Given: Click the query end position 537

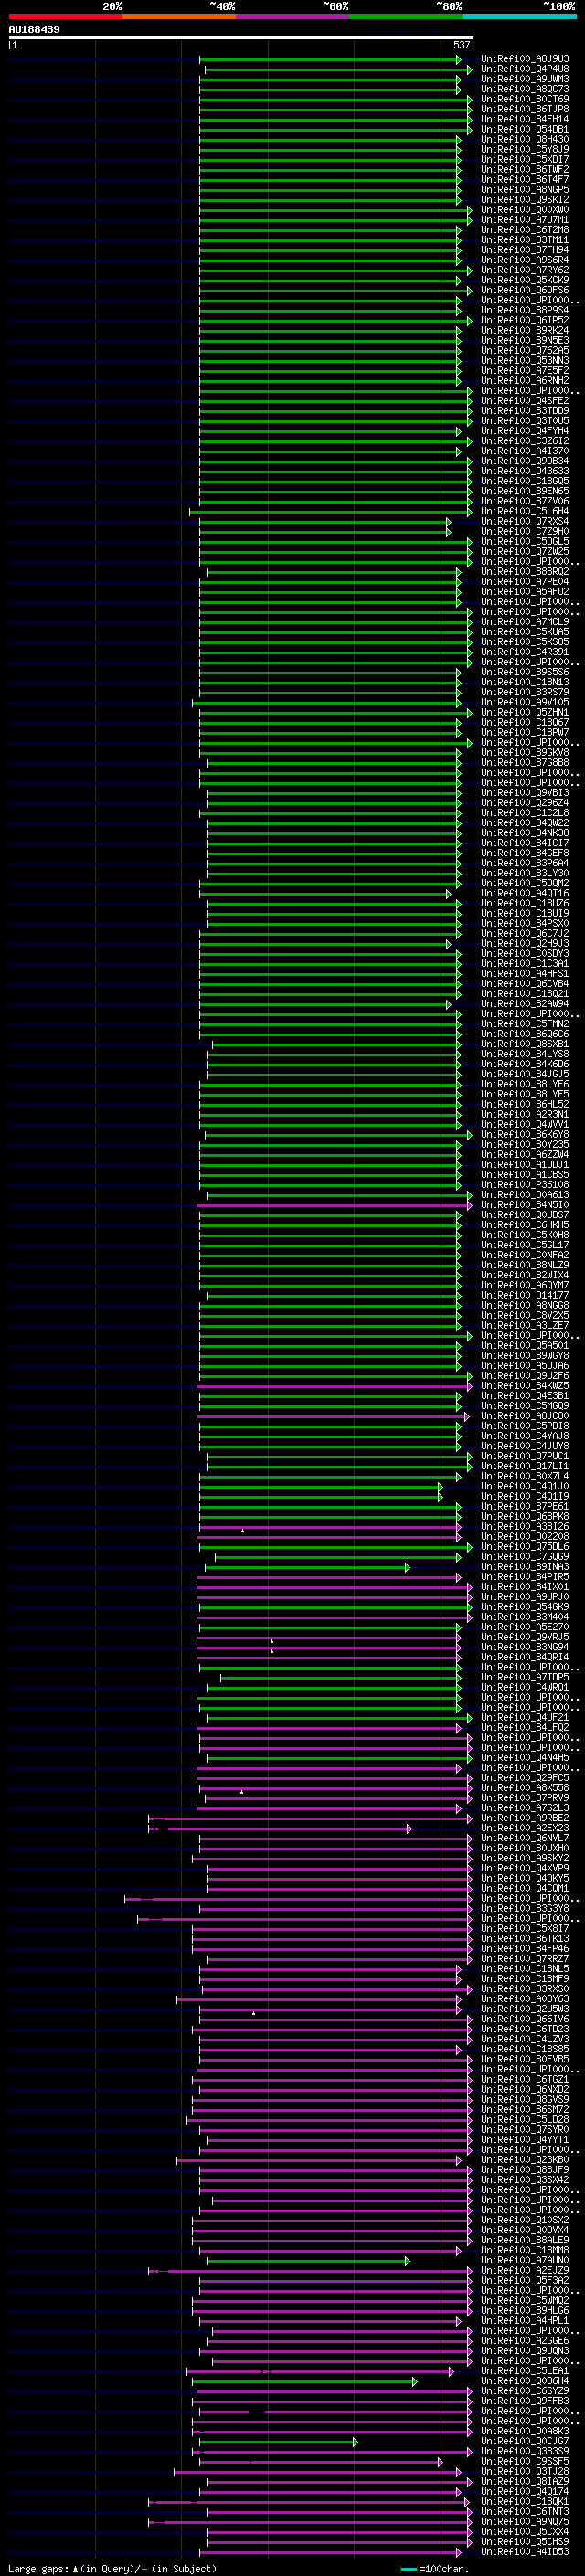Looking at the screenshot, I should pos(461,45).
